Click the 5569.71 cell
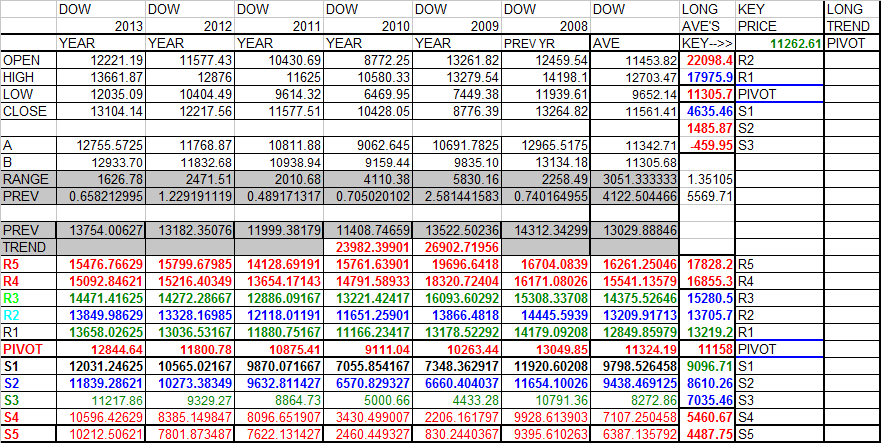Viewport: 881px width, 443px height. 708,196
